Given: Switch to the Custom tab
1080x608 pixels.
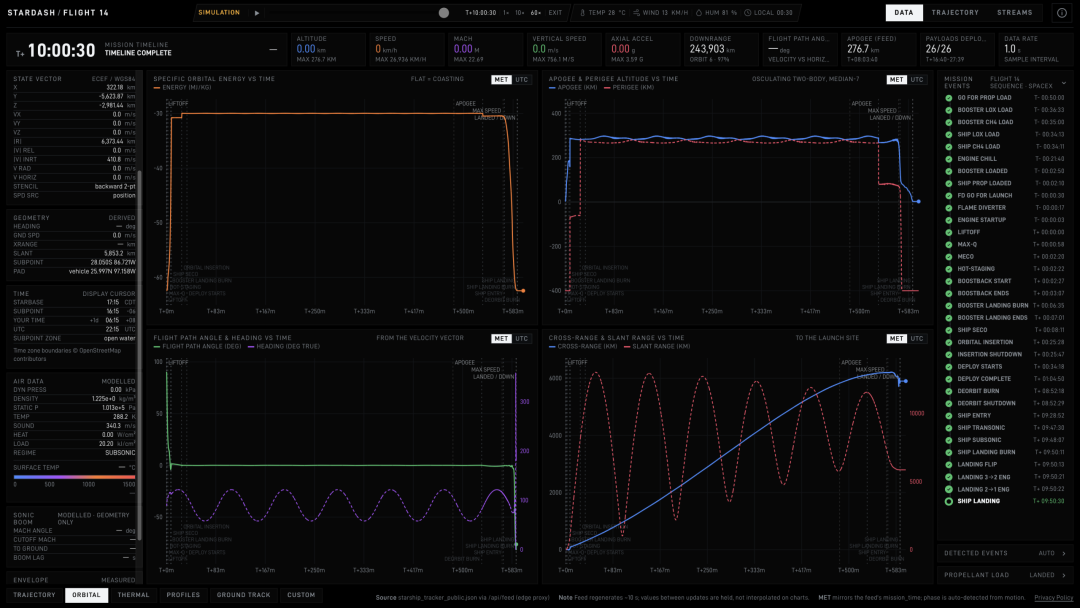Looking at the screenshot, I should (301, 595).
